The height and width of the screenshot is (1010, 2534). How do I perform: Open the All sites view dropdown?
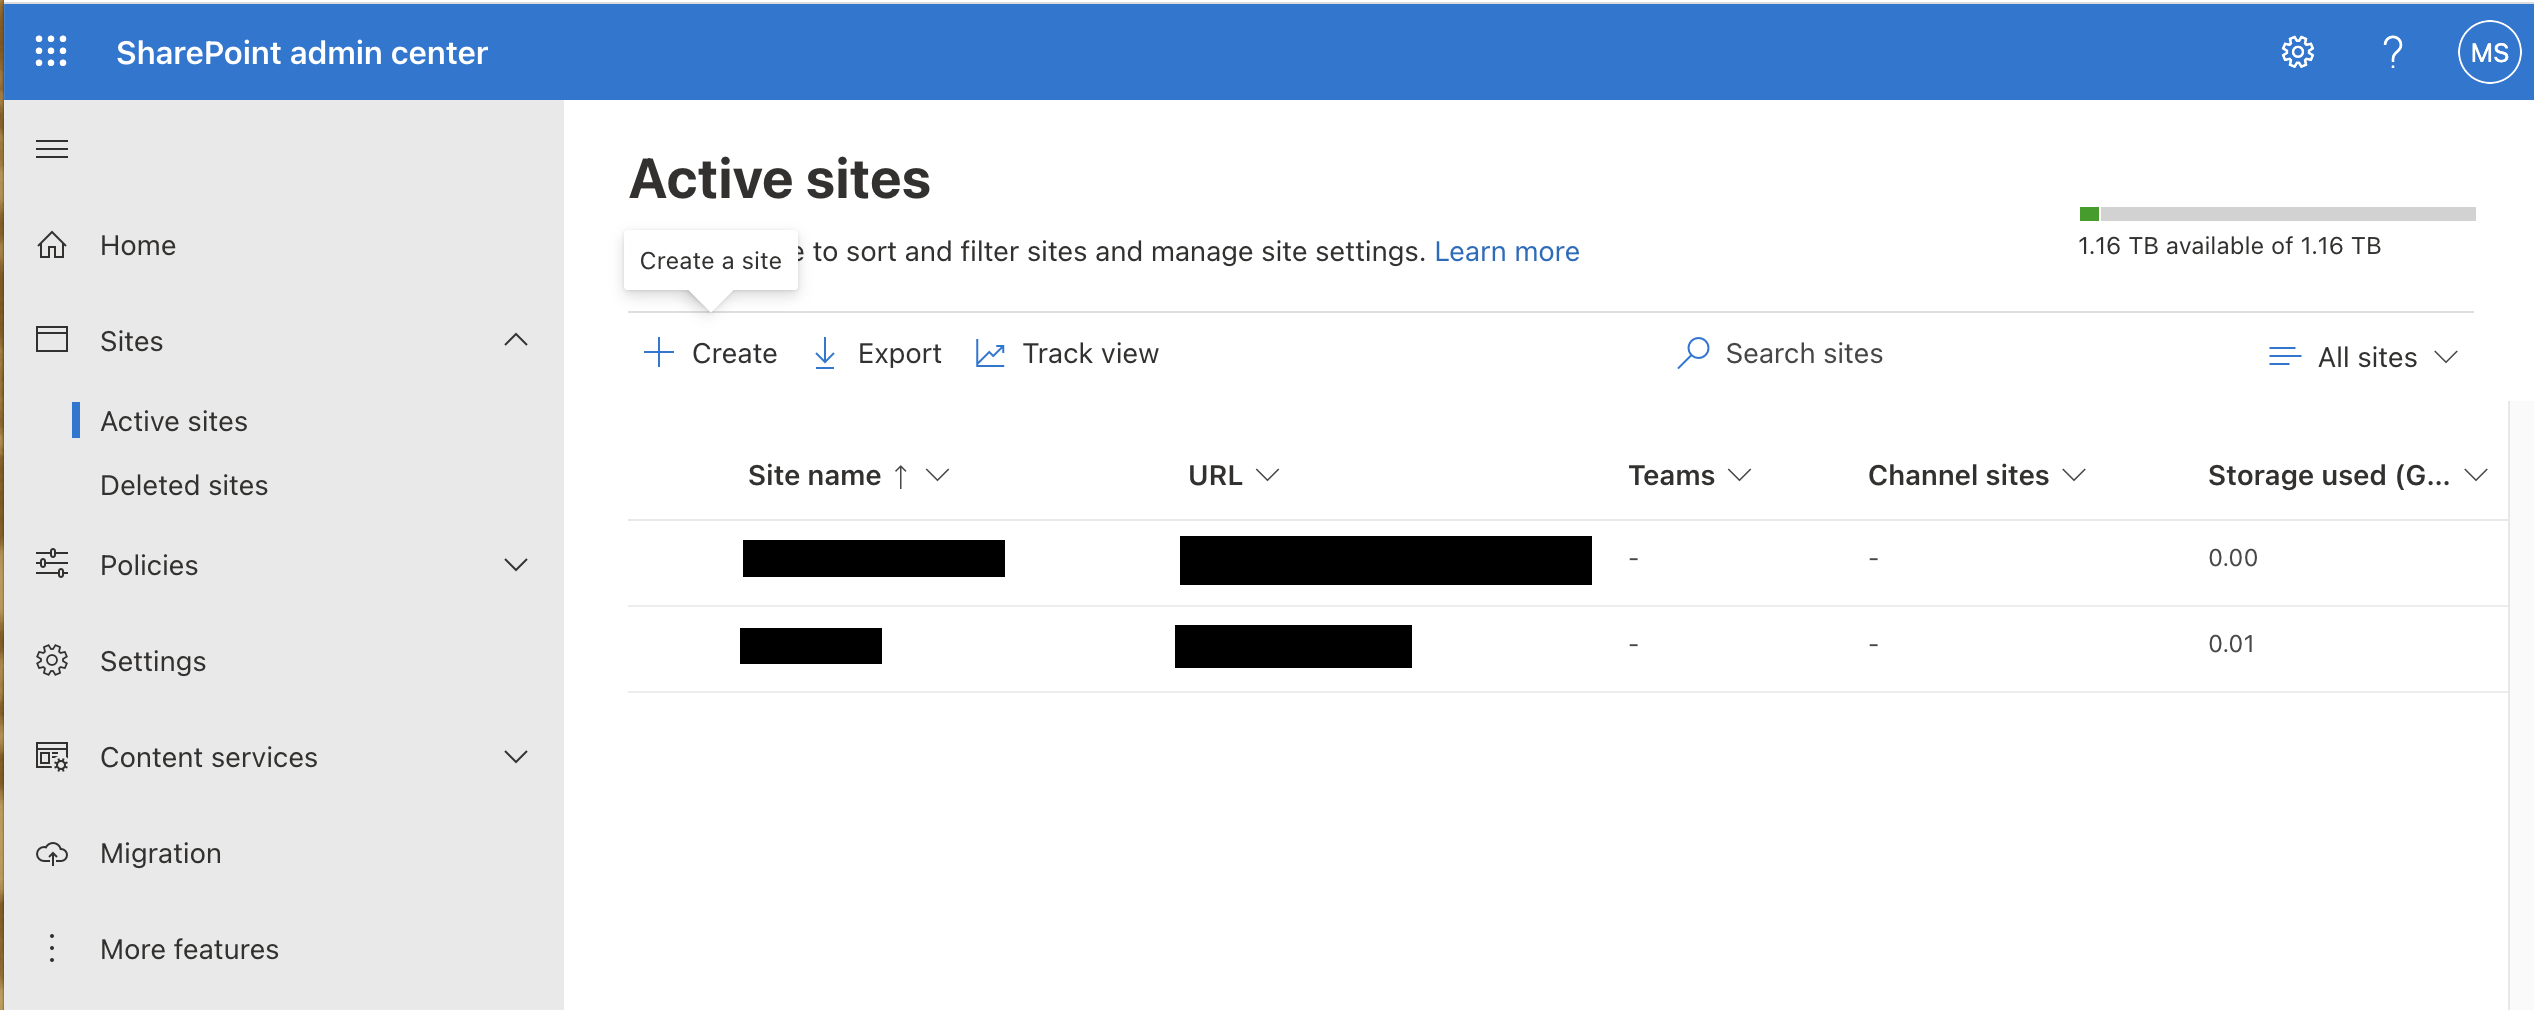(x=2366, y=357)
